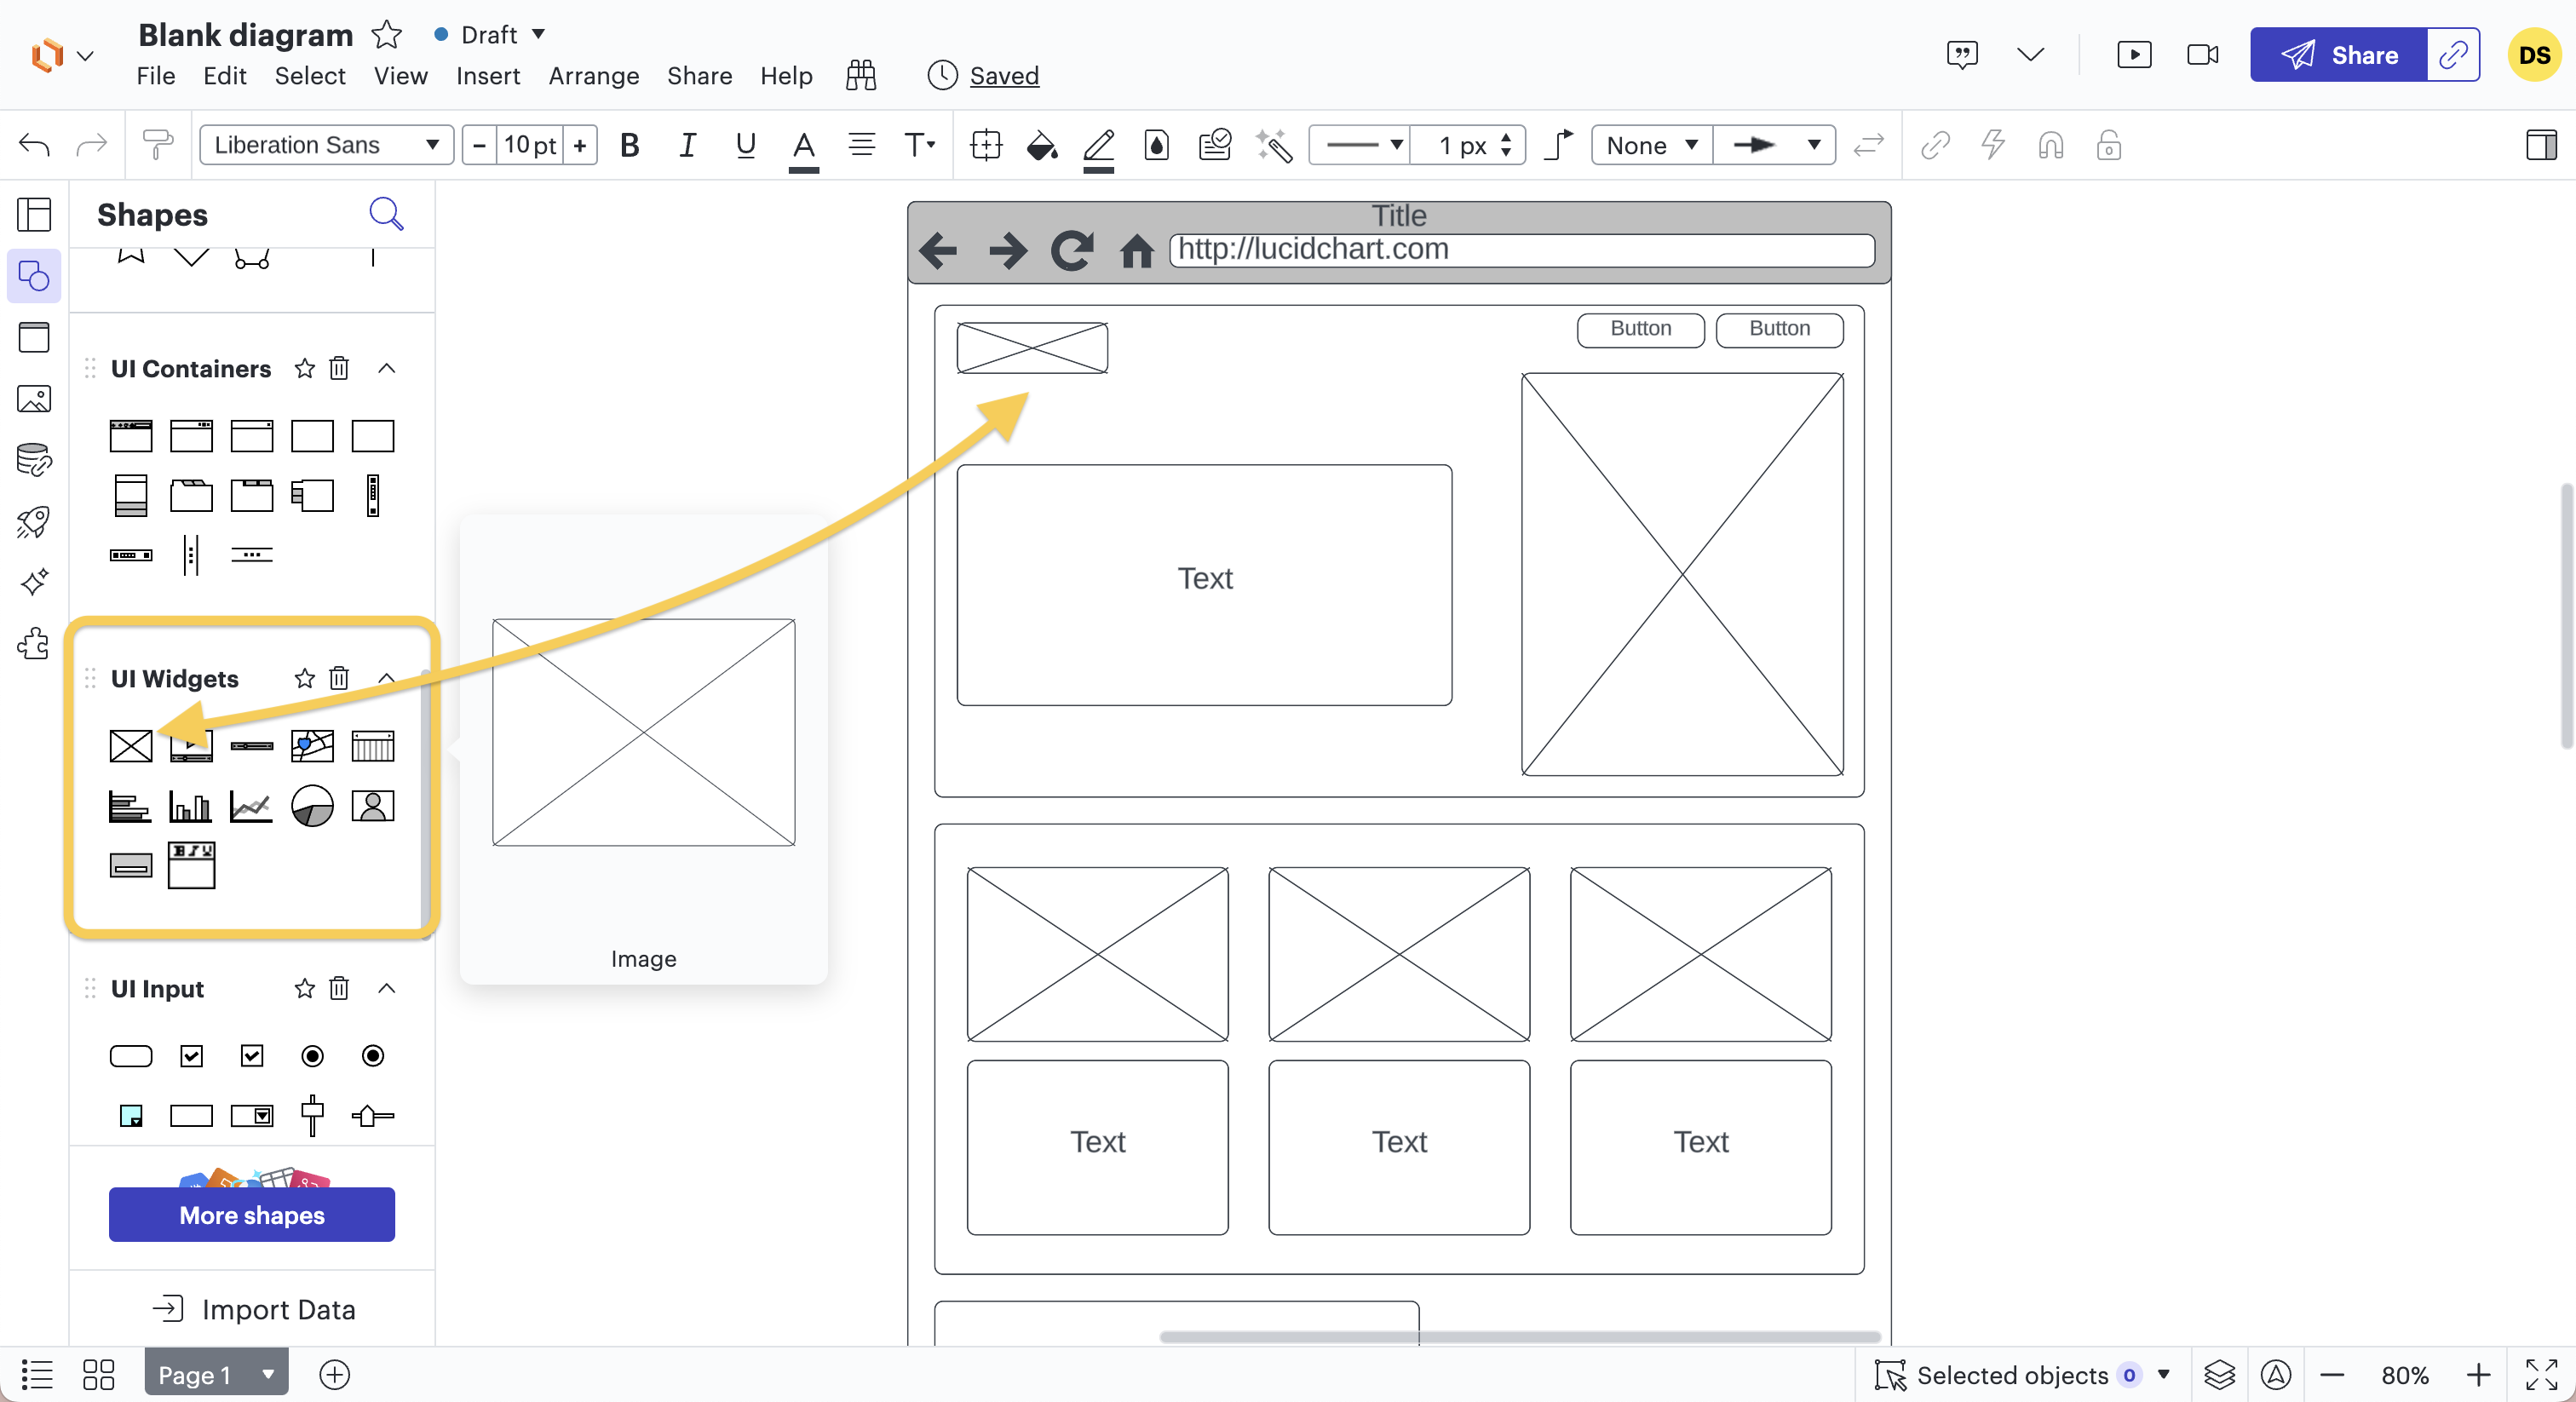Click the italic formatting icon
This screenshot has height=1402, width=2576.
point(686,145)
